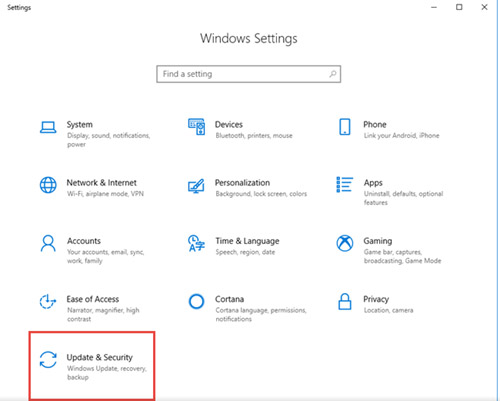Click 'Bluetooth, printers, mouse' description

(x=254, y=136)
